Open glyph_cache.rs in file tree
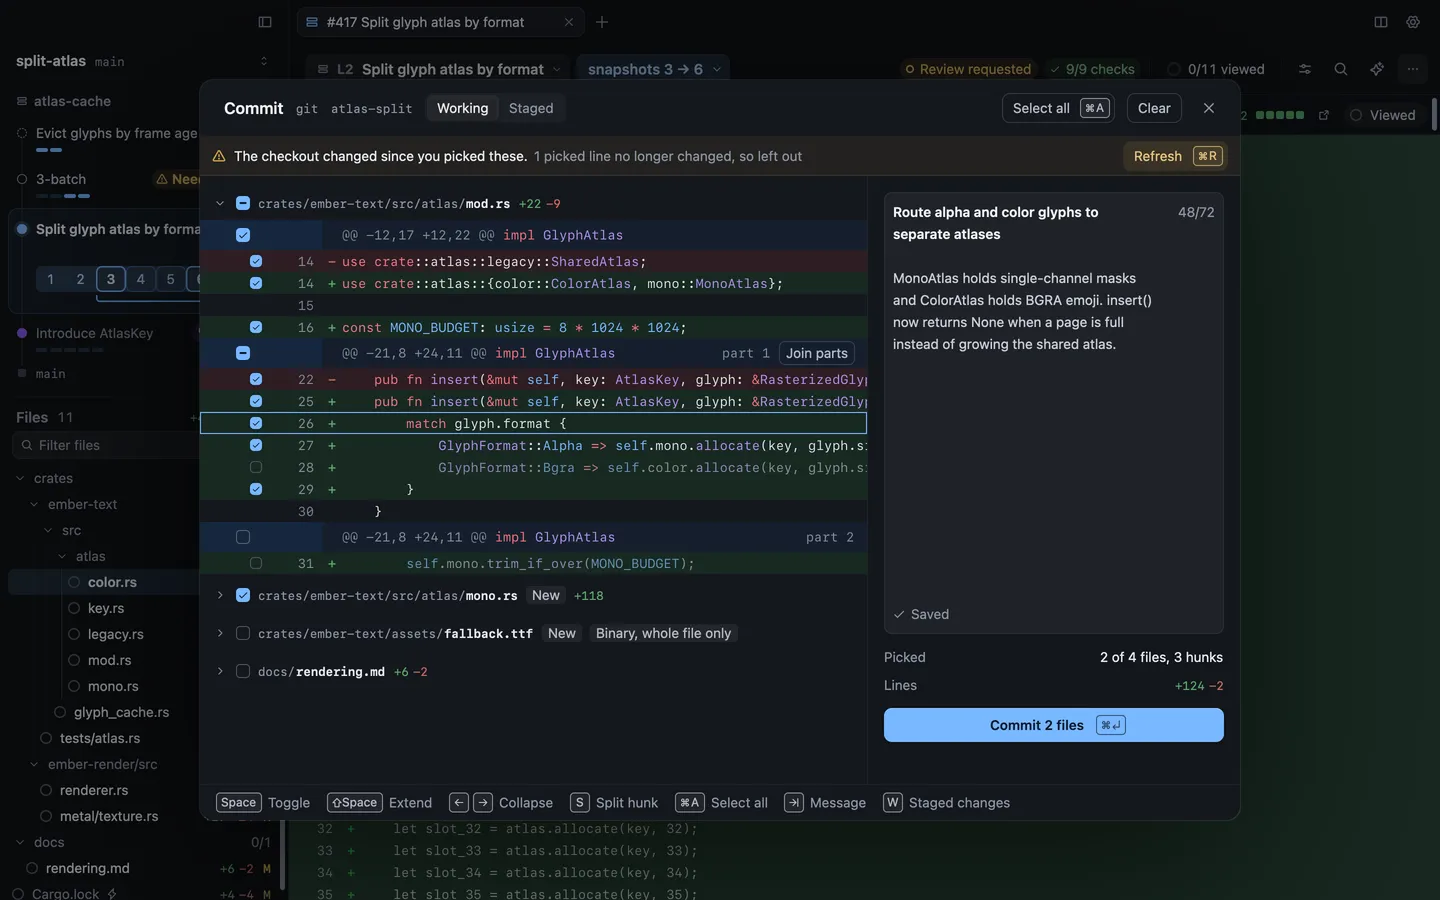 121,712
